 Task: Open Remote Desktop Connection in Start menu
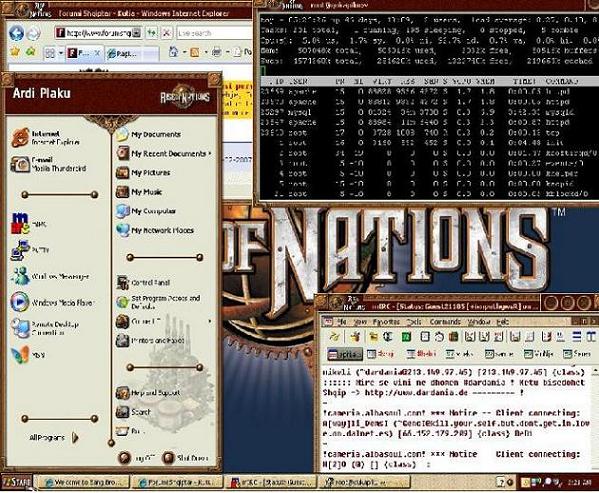[45, 328]
